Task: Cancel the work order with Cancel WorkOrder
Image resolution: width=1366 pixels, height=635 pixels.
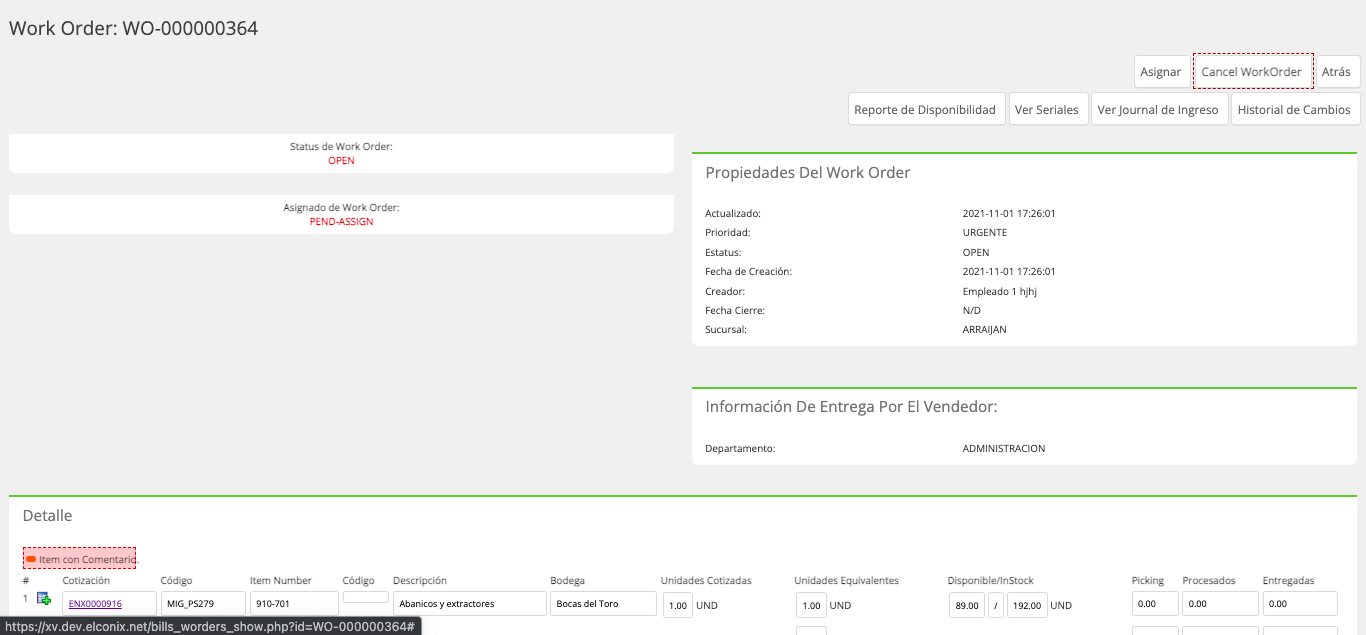Action: click(1253, 72)
